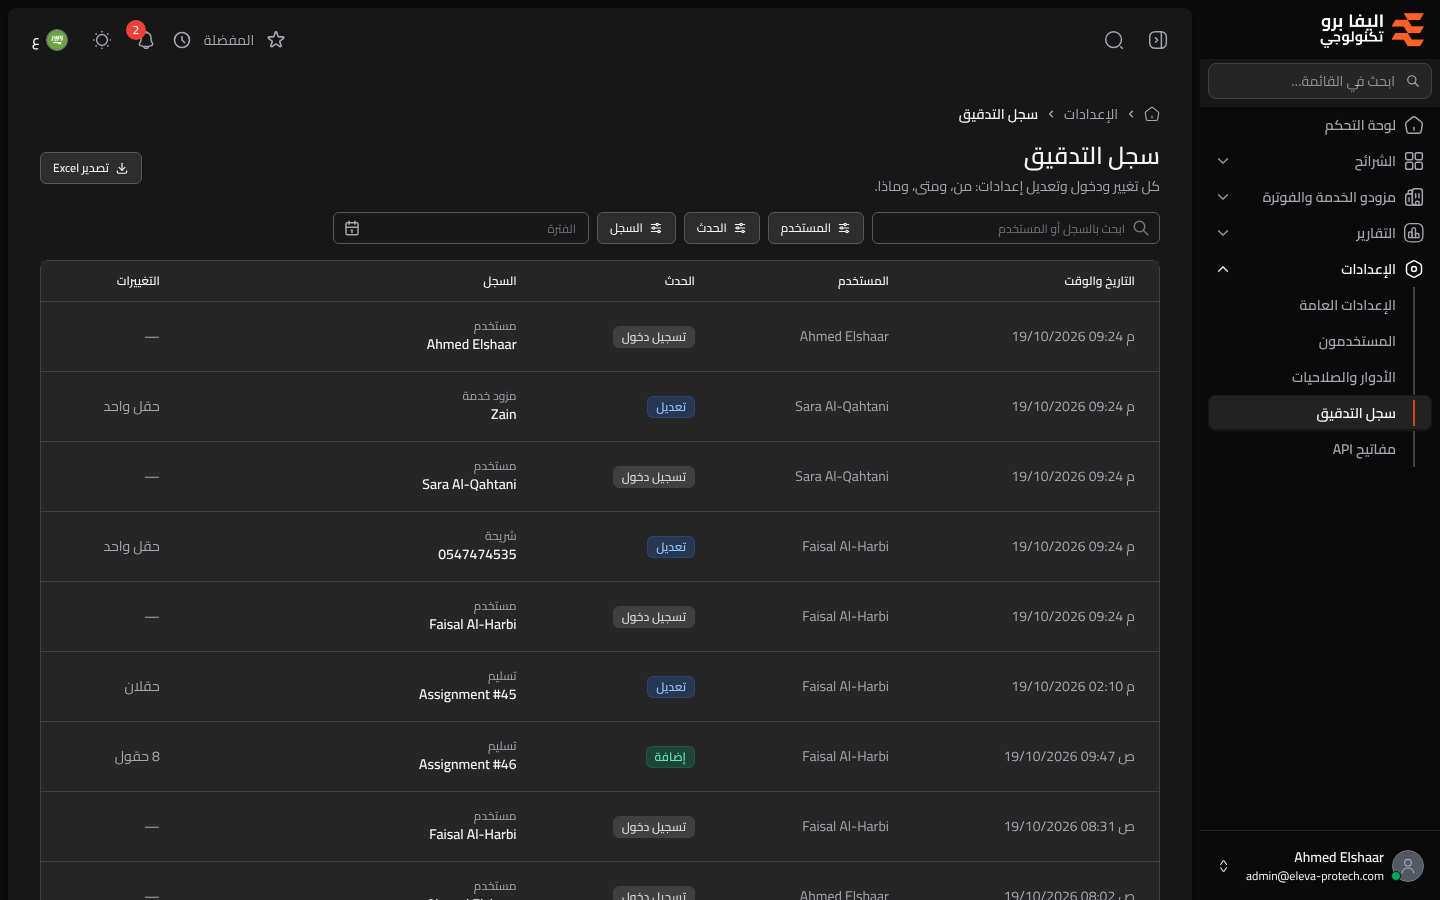Toggle sidebar collapse panel icon
The height and width of the screenshot is (900, 1440).
pos(1158,40)
